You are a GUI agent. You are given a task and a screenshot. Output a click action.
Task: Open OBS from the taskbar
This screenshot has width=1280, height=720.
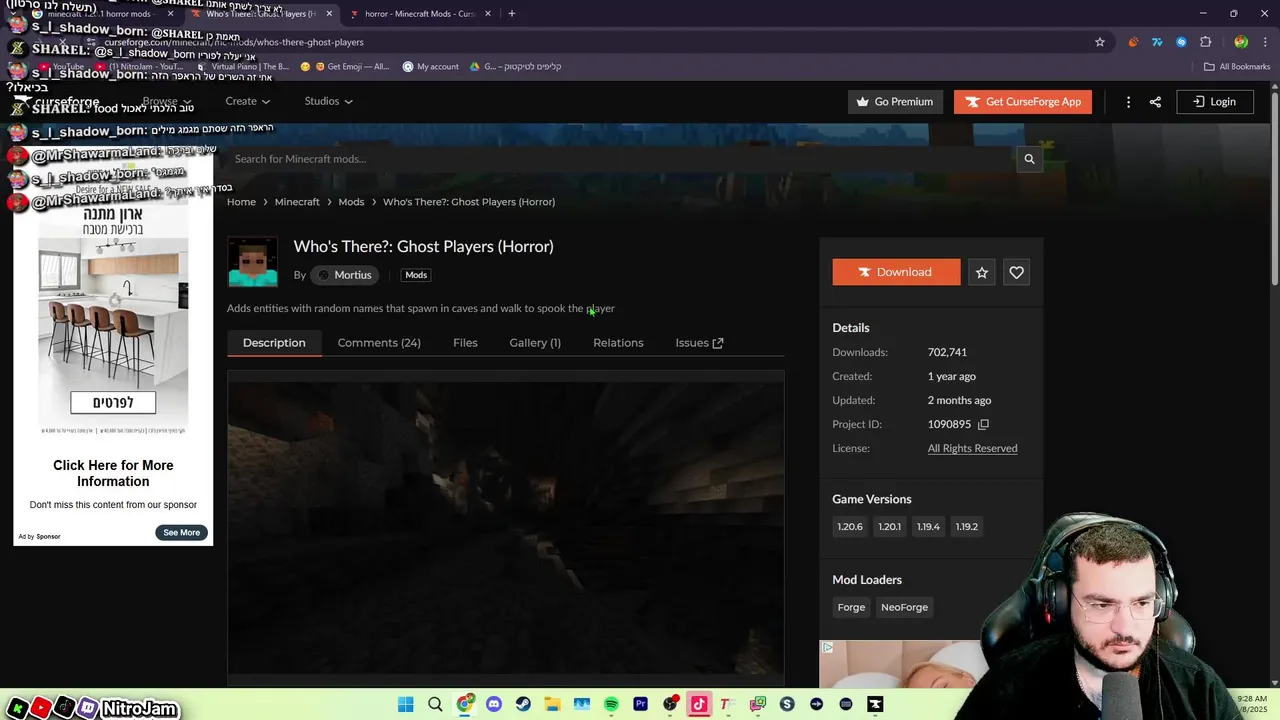(x=670, y=704)
